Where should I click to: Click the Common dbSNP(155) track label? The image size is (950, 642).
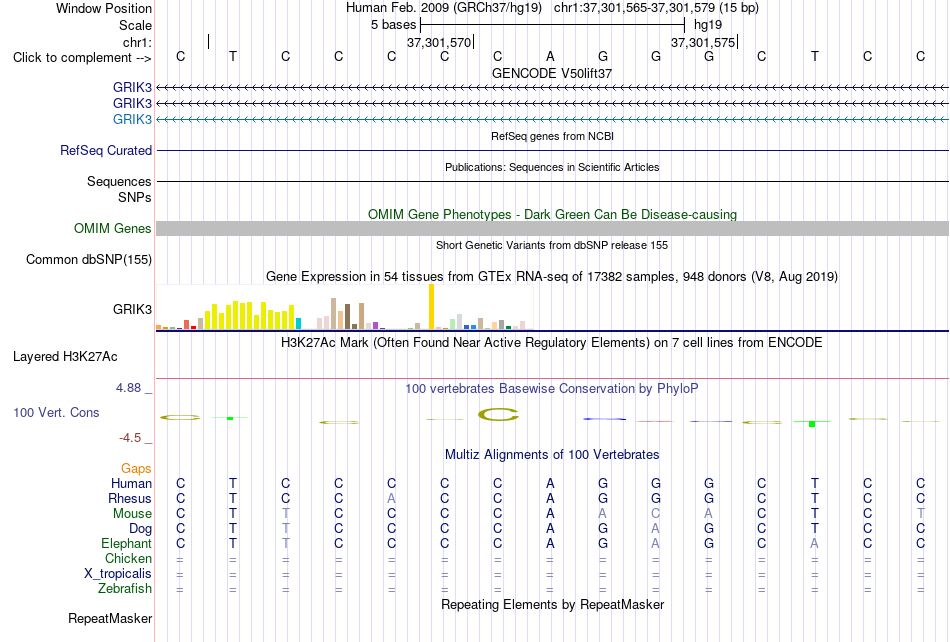[89, 259]
